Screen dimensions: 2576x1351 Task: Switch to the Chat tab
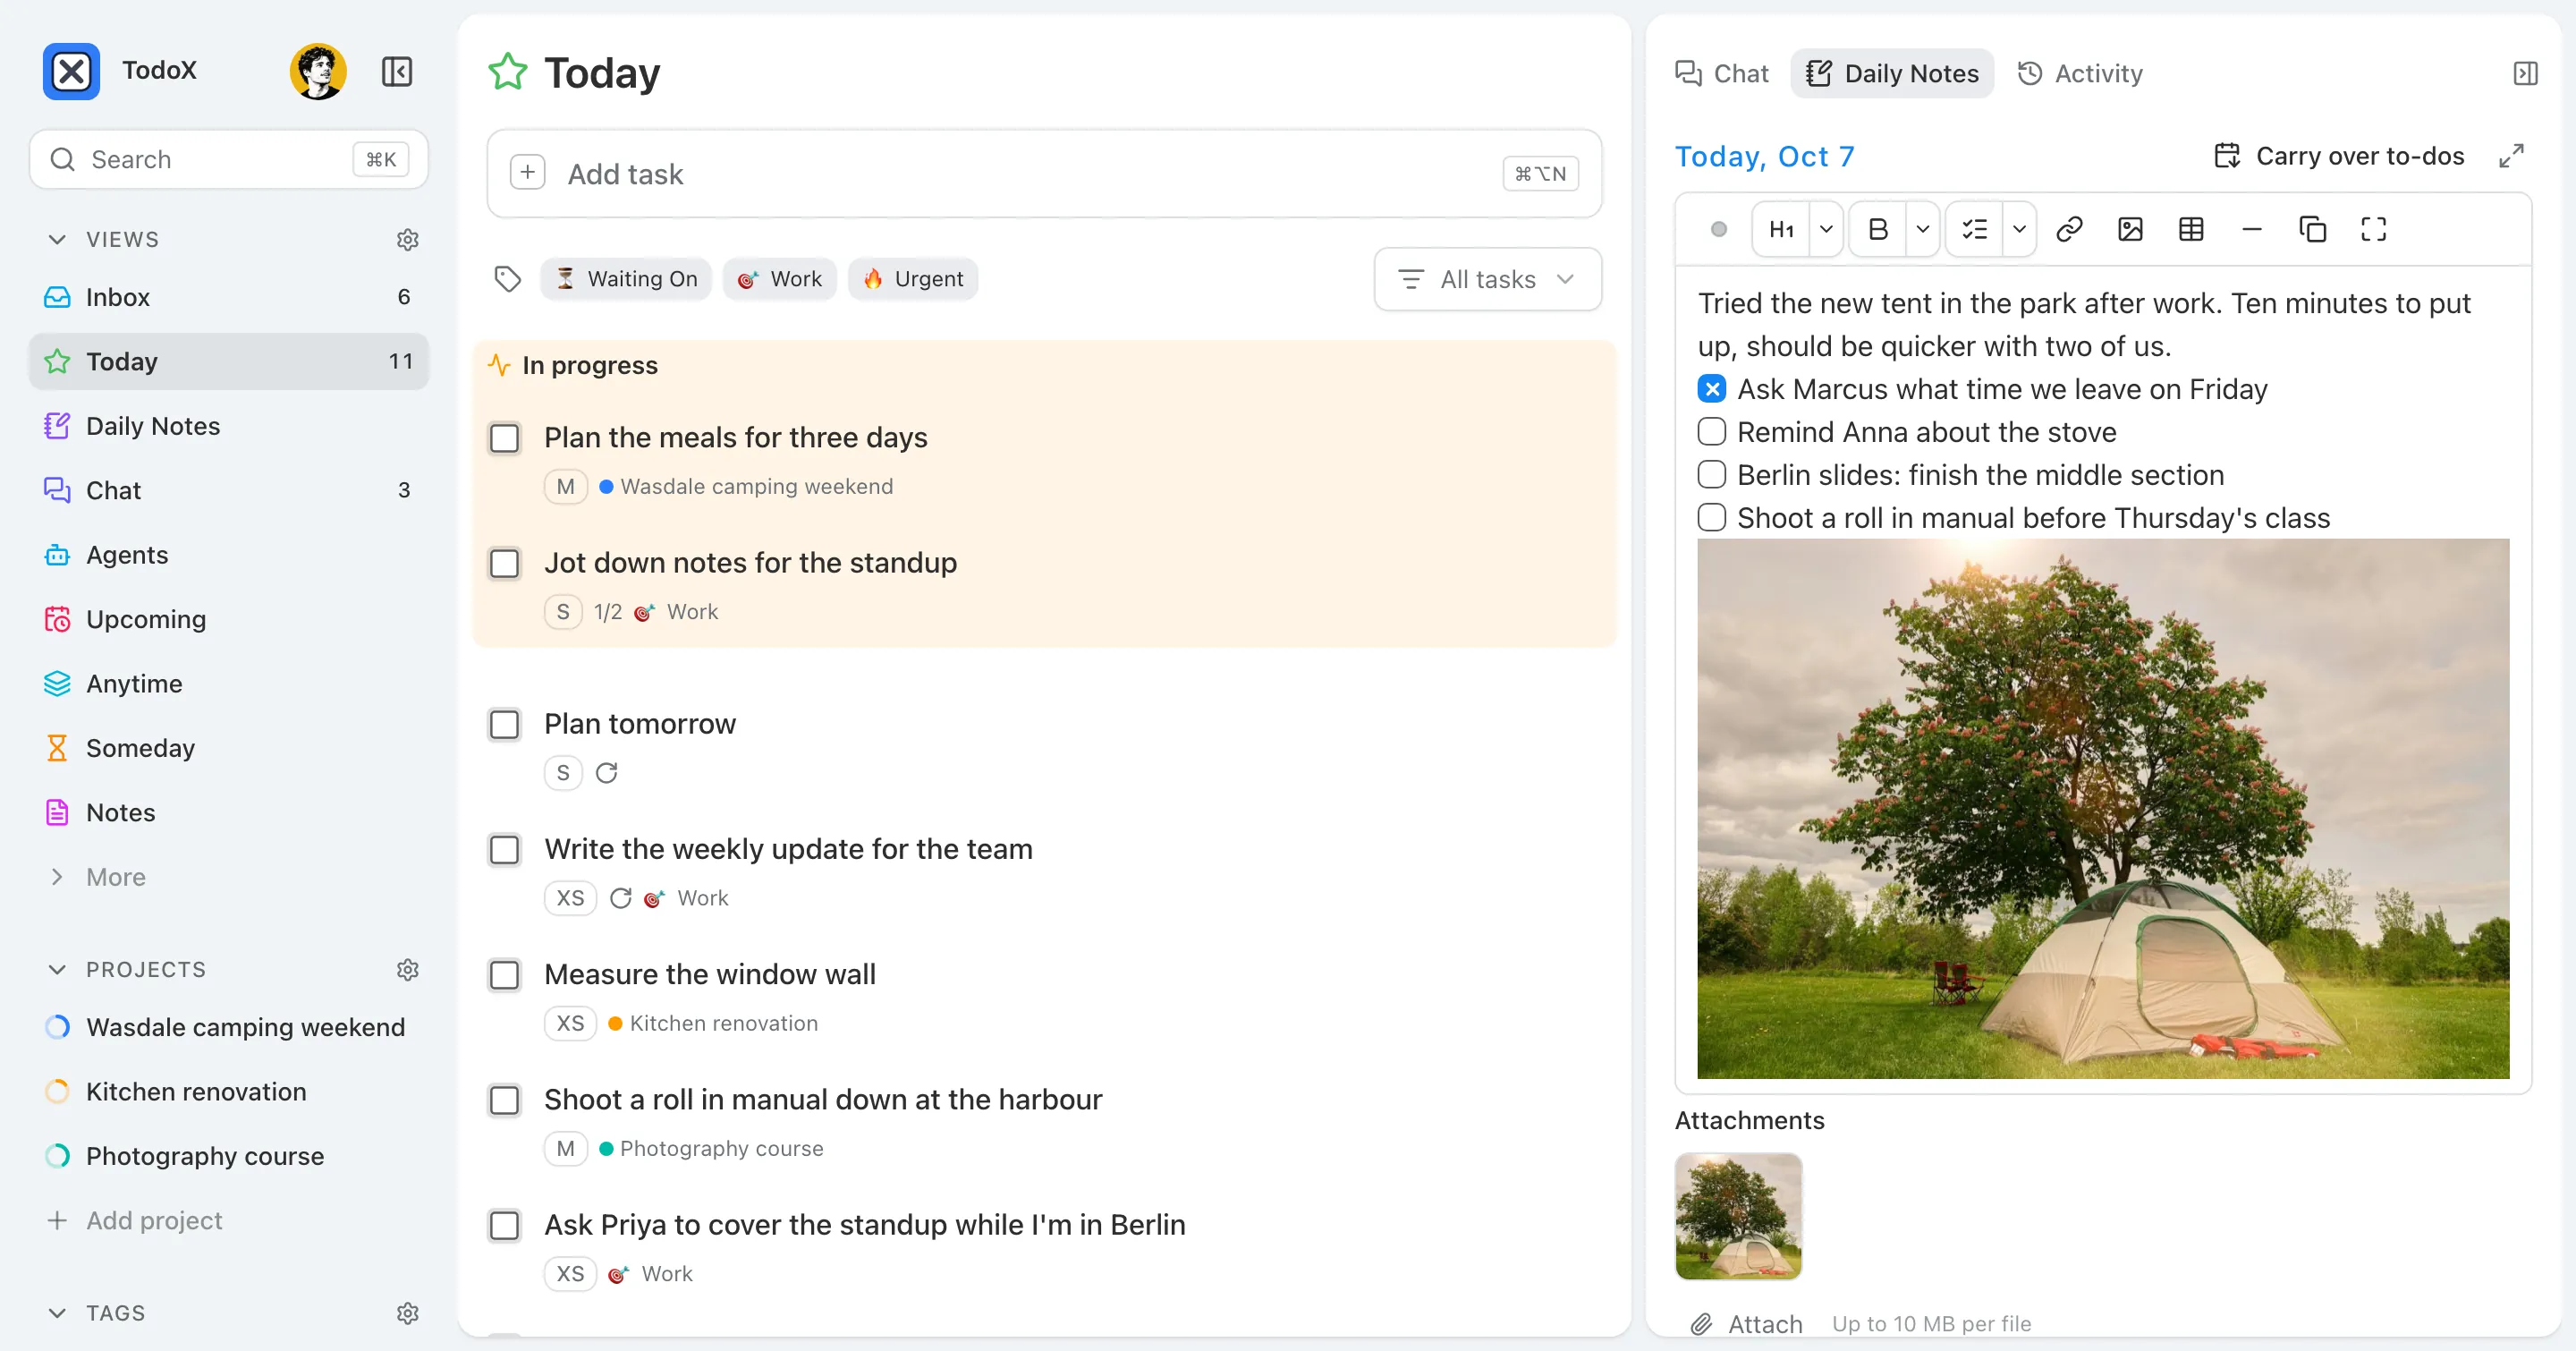[1721, 73]
